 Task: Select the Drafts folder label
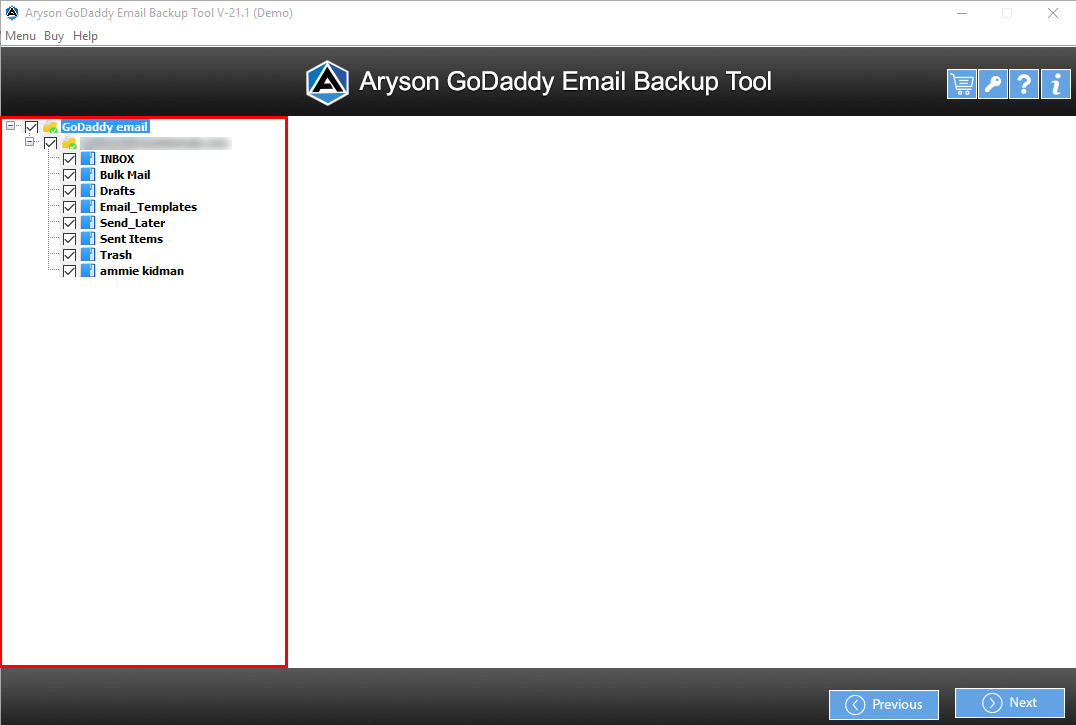point(117,191)
